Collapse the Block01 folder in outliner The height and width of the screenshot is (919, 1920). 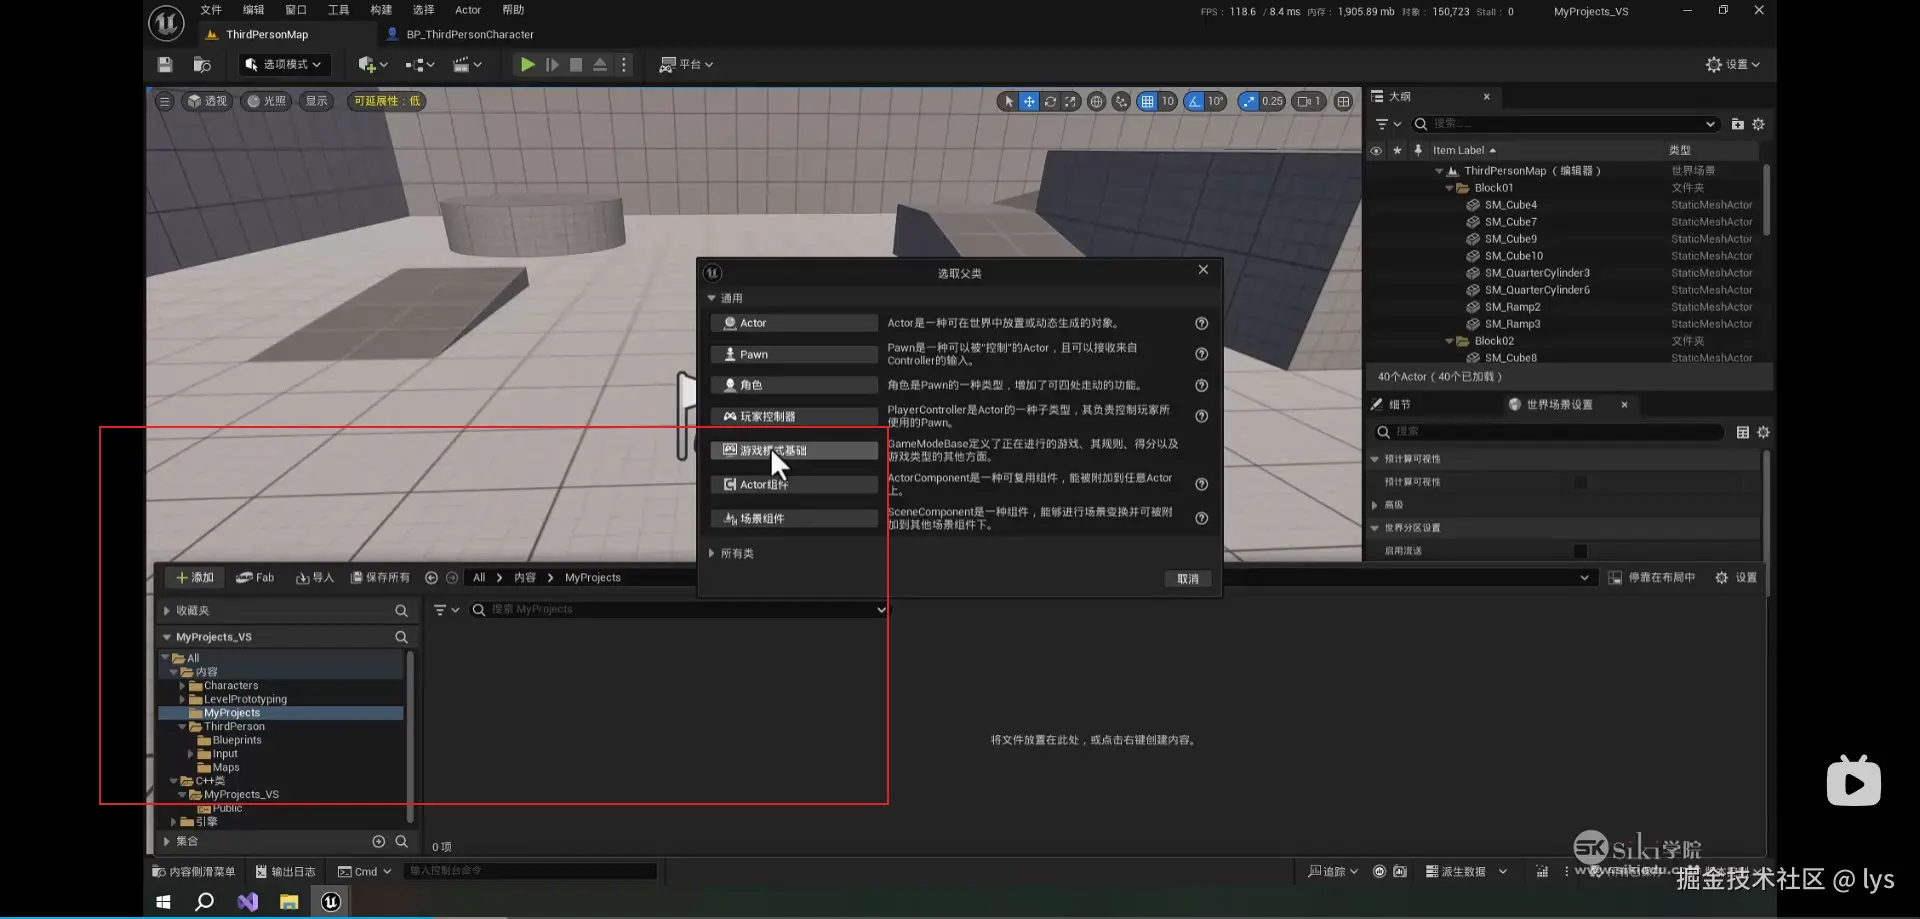(1449, 188)
